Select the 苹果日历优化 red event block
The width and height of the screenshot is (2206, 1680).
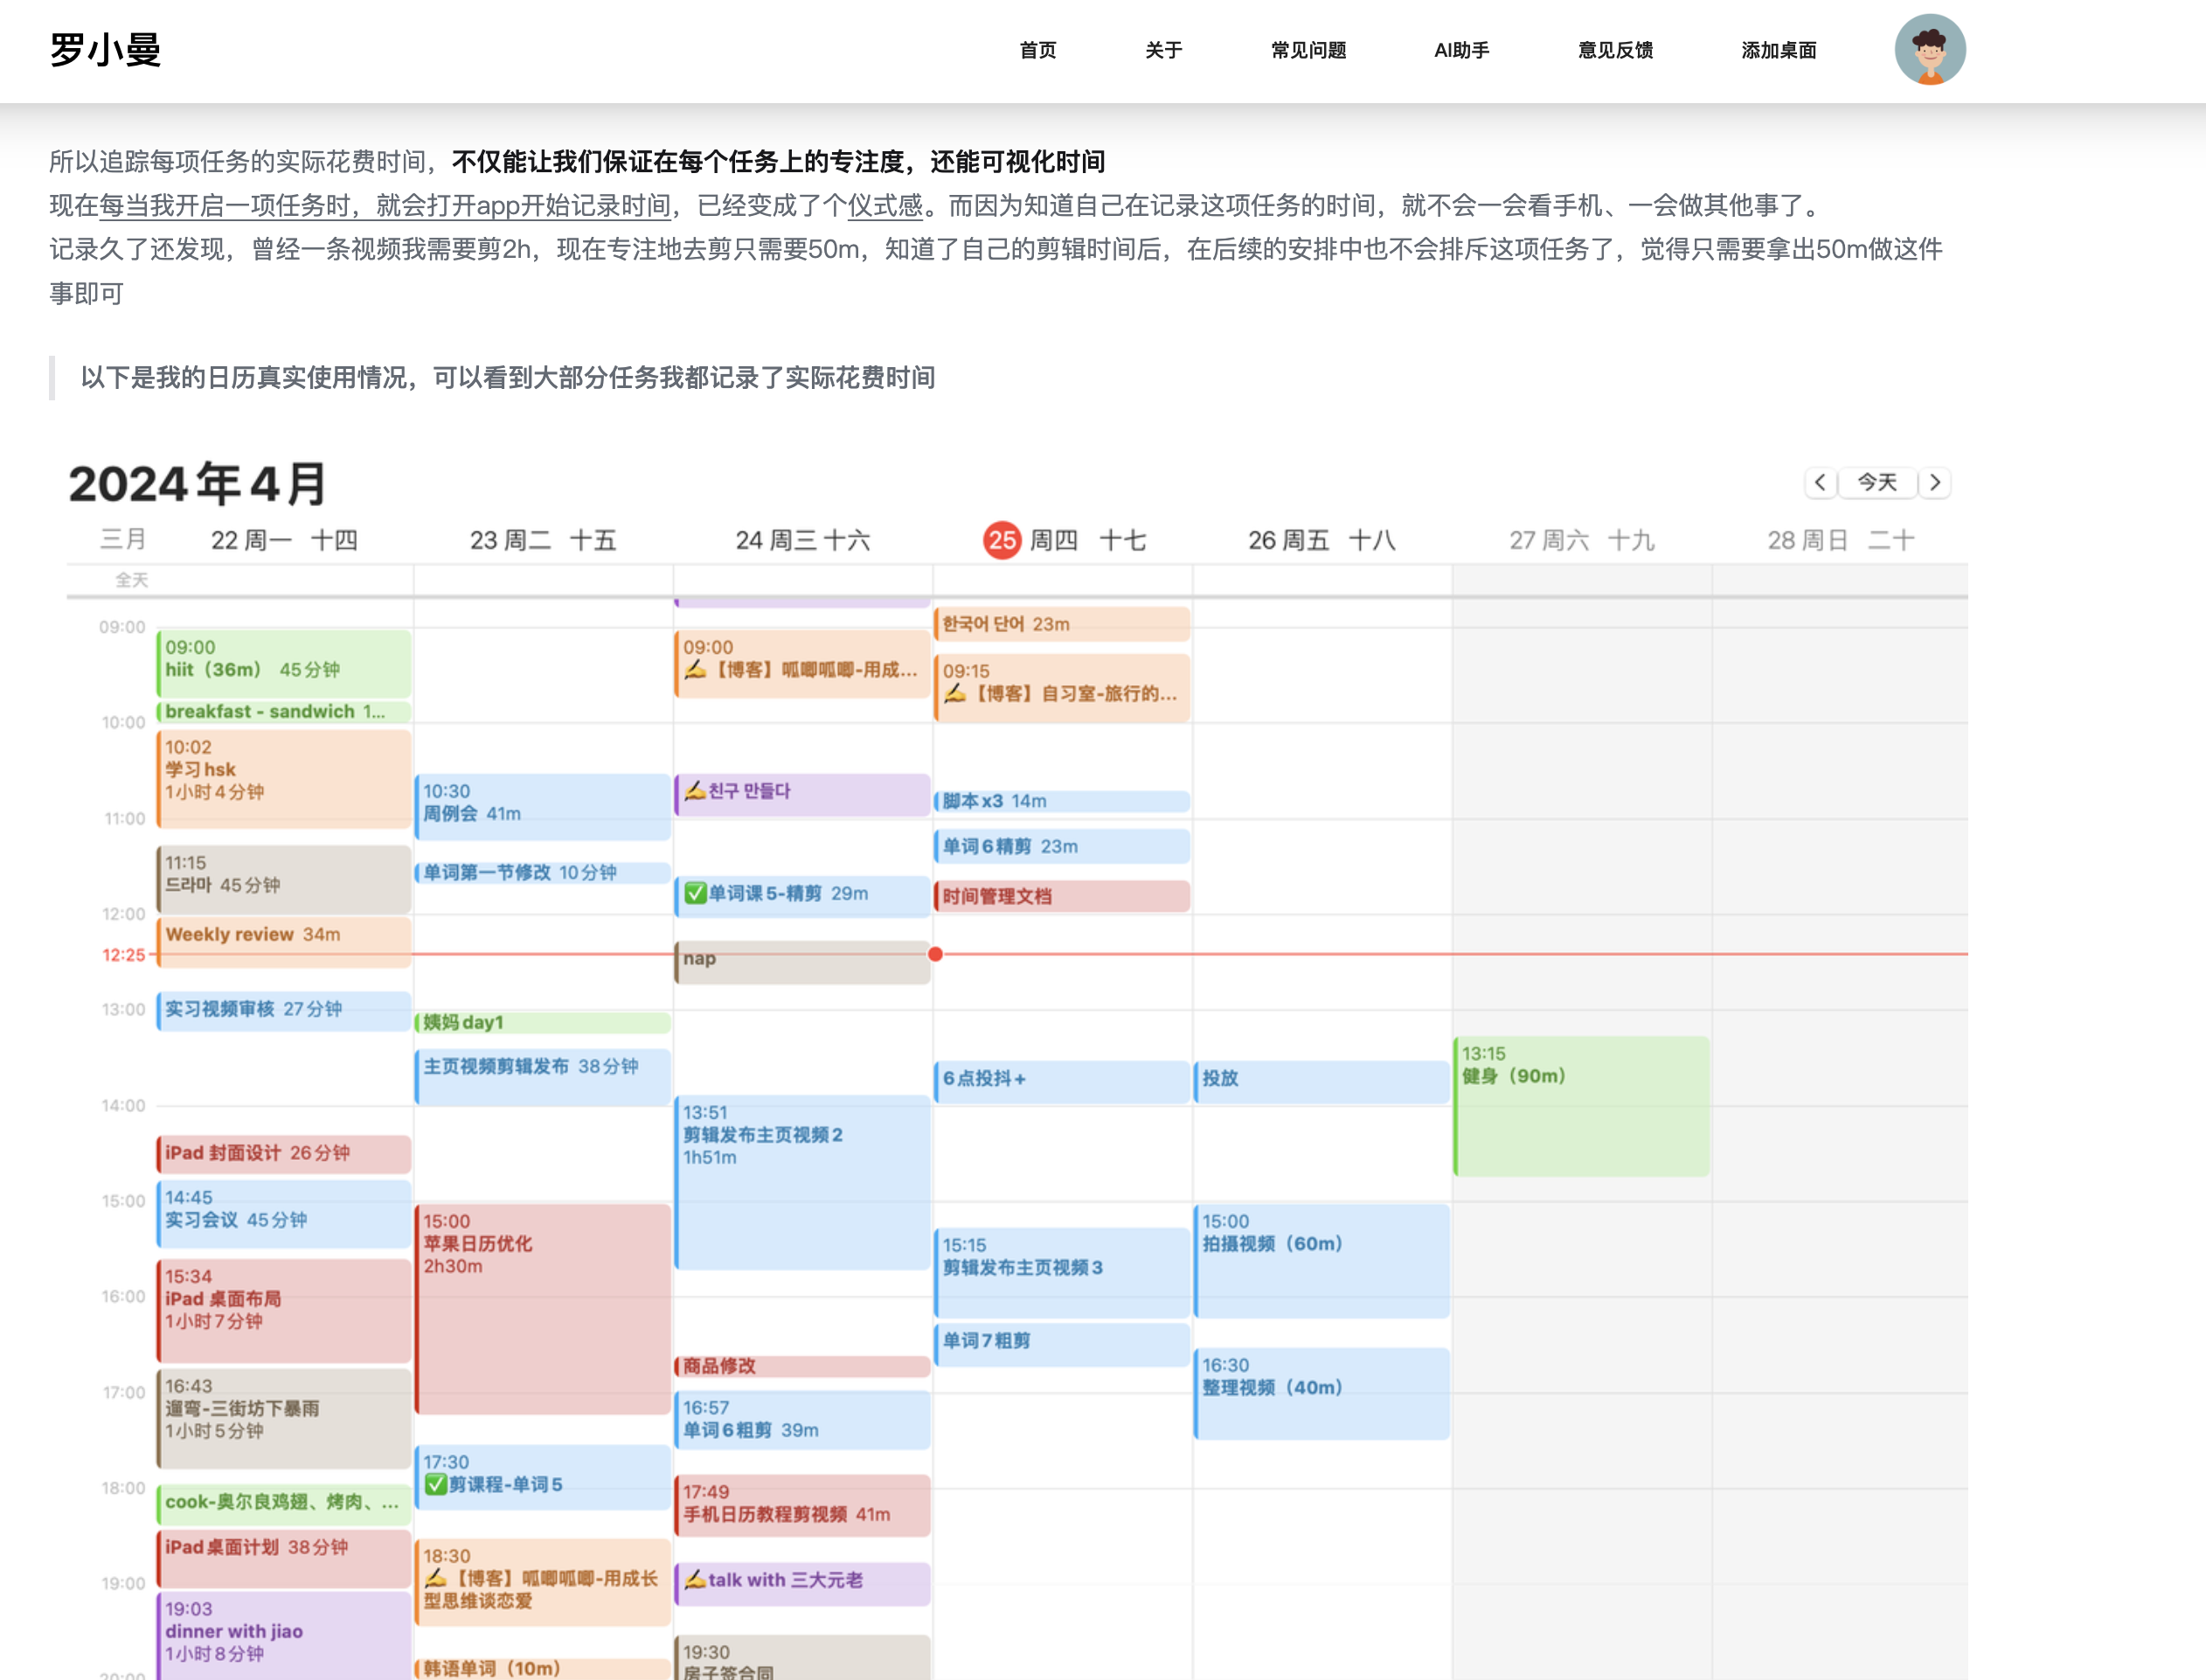(542, 1310)
